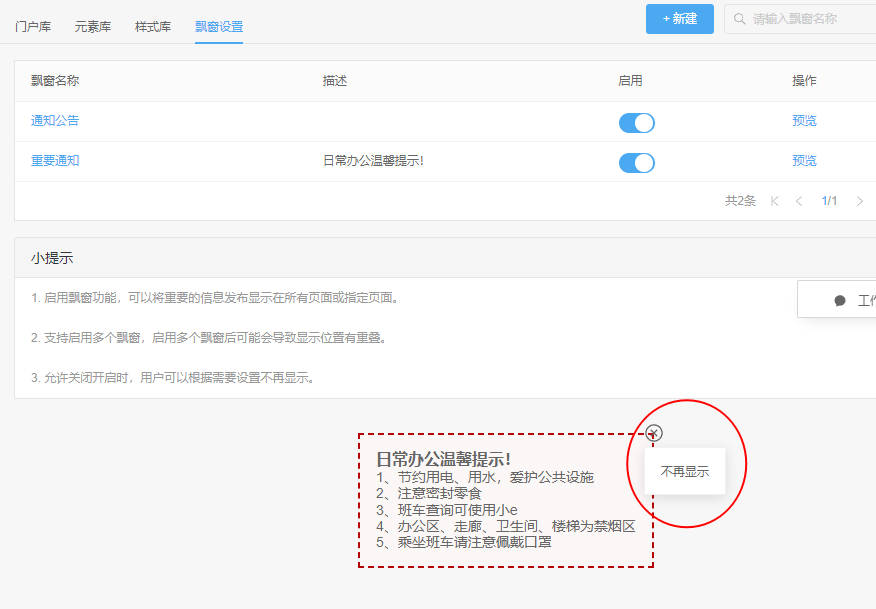This screenshot has width=876, height=609.
Task: Preview the 重要通知 floating window
Action: click(804, 160)
